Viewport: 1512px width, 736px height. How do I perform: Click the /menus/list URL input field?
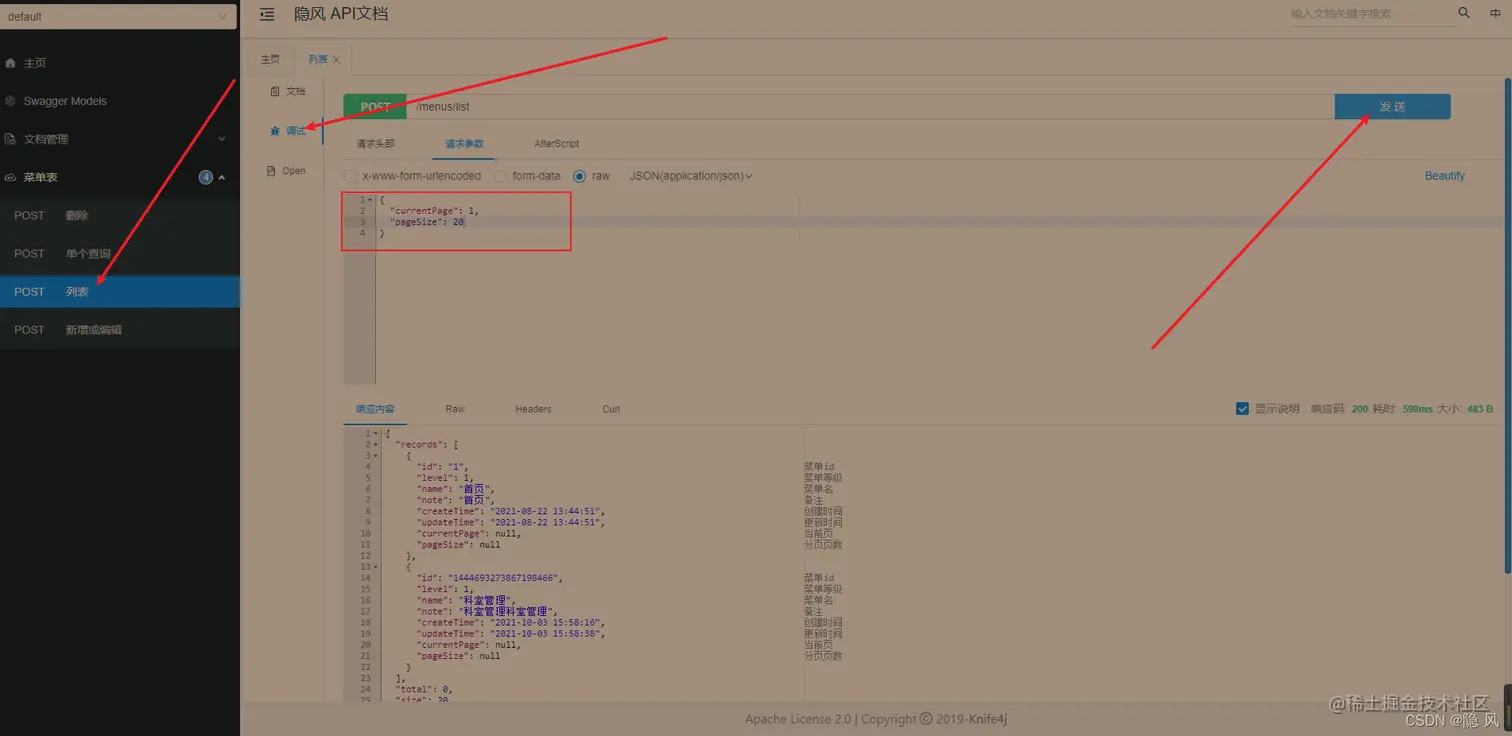(x=870, y=107)
